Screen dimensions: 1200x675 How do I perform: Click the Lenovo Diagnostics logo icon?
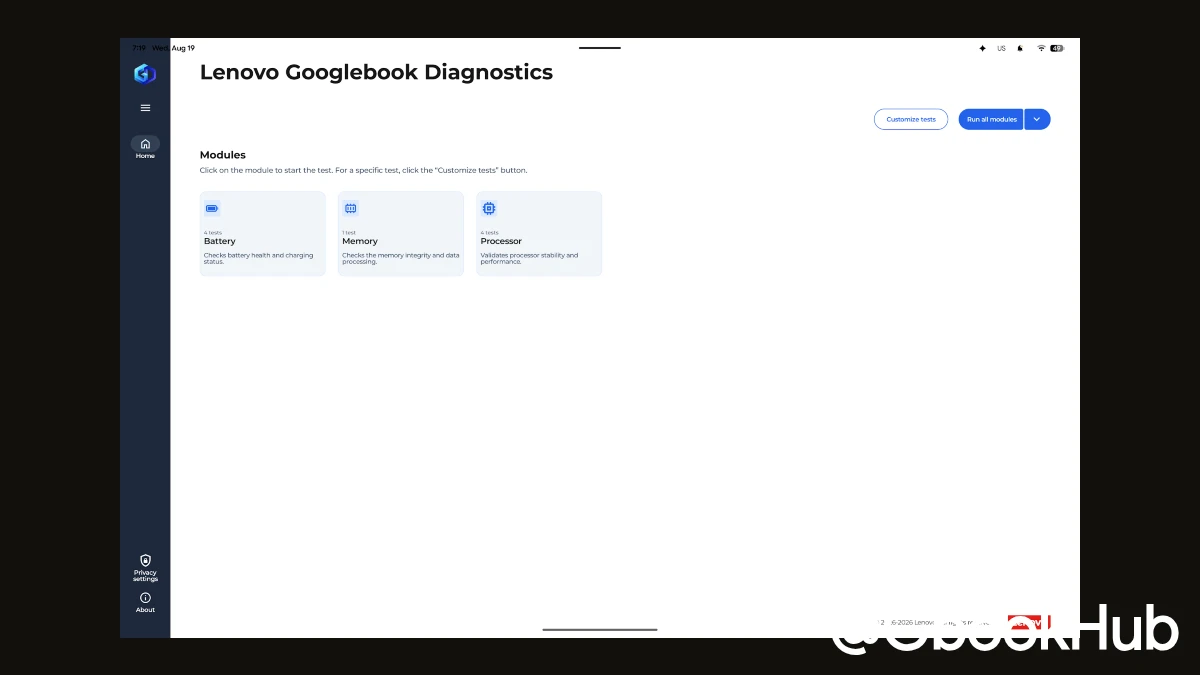pyautogui.click(x=145, y=73)
